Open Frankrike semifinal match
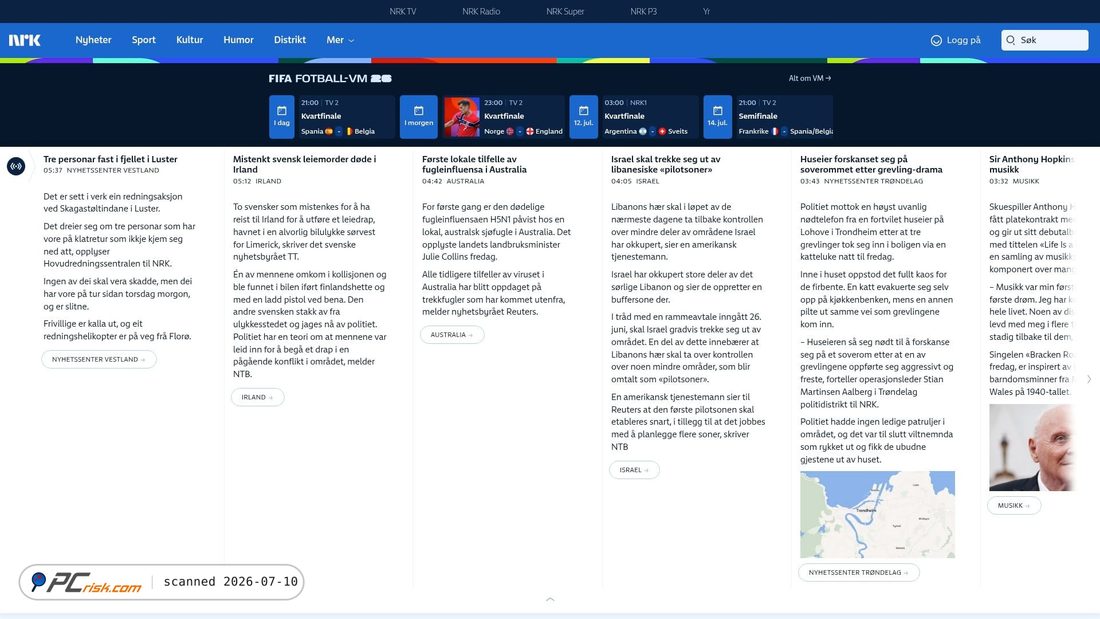Image resolution: width=1100 pixels, height=619 pixels. 784,117
